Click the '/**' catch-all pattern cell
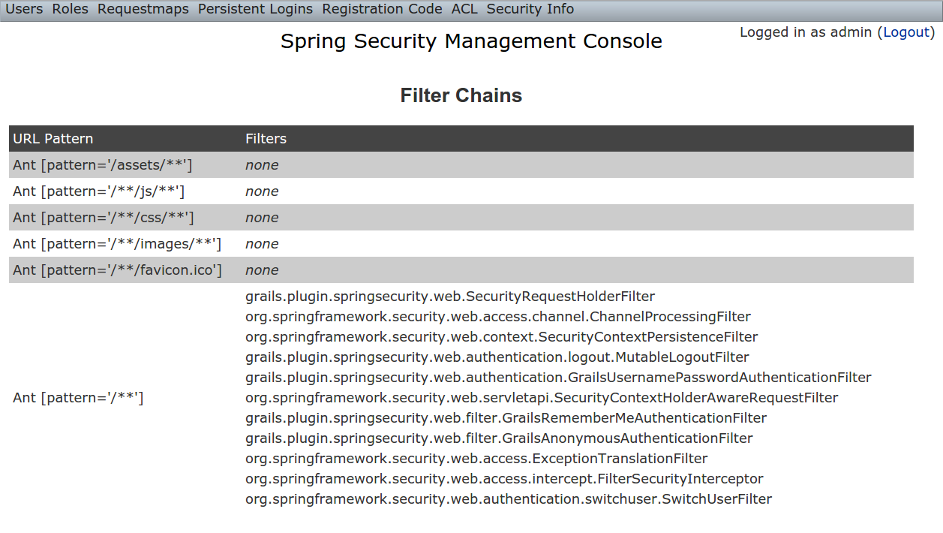 [x=78, y=398]
